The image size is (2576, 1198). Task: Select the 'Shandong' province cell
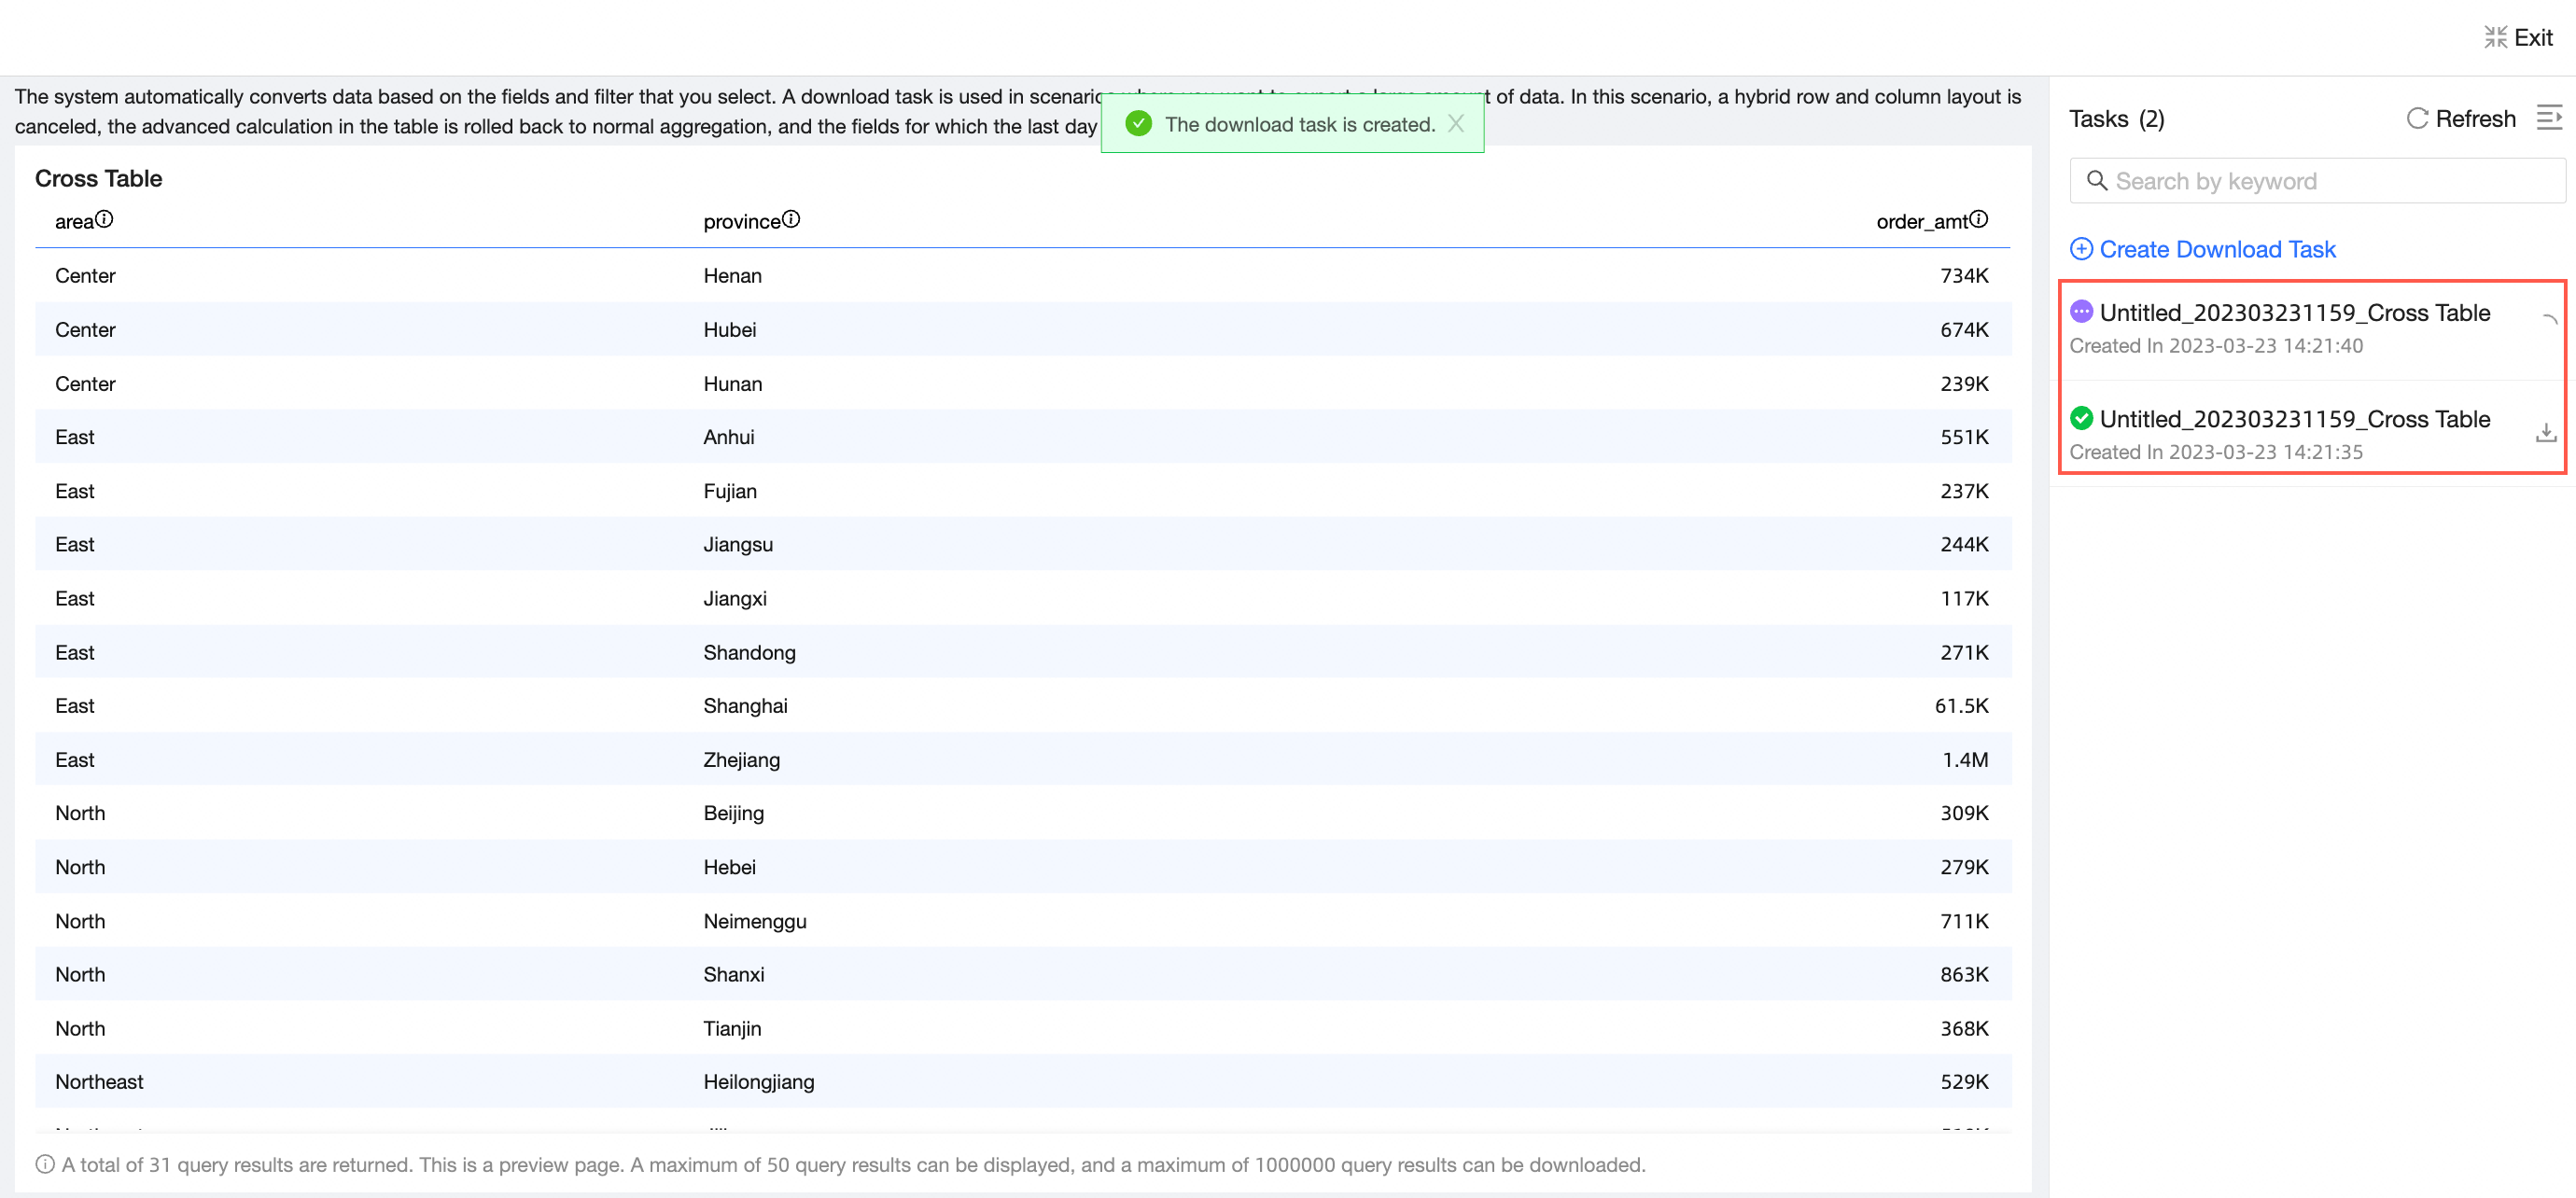coord(749,652)
